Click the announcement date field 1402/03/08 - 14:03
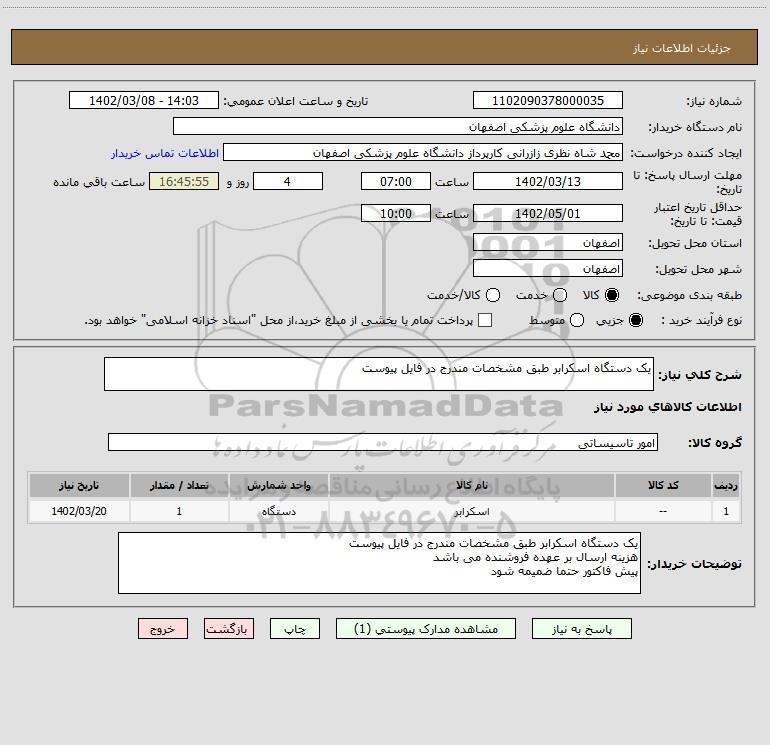 (x=144, y=101)
